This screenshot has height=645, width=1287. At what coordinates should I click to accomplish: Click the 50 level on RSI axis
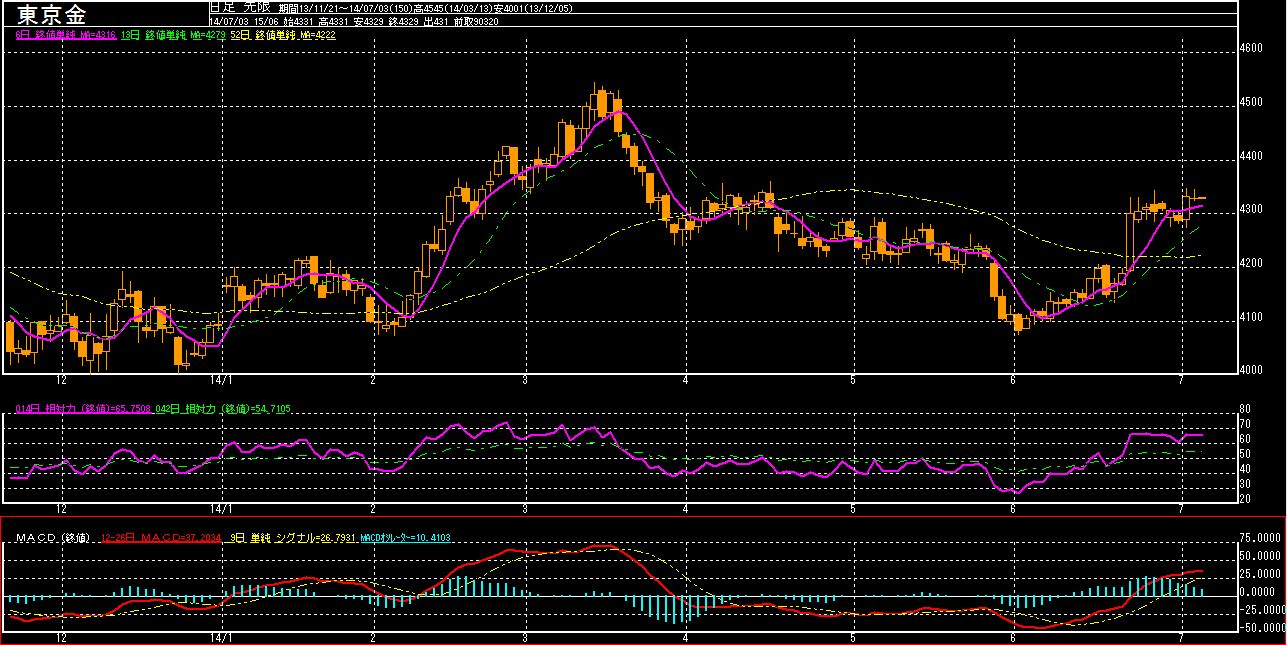pos(1245,454)
